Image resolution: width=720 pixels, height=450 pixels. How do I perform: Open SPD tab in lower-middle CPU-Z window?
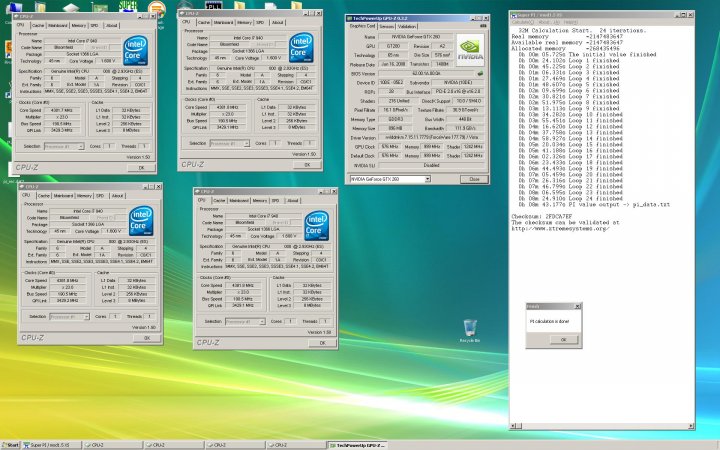(x=276, y=201)
